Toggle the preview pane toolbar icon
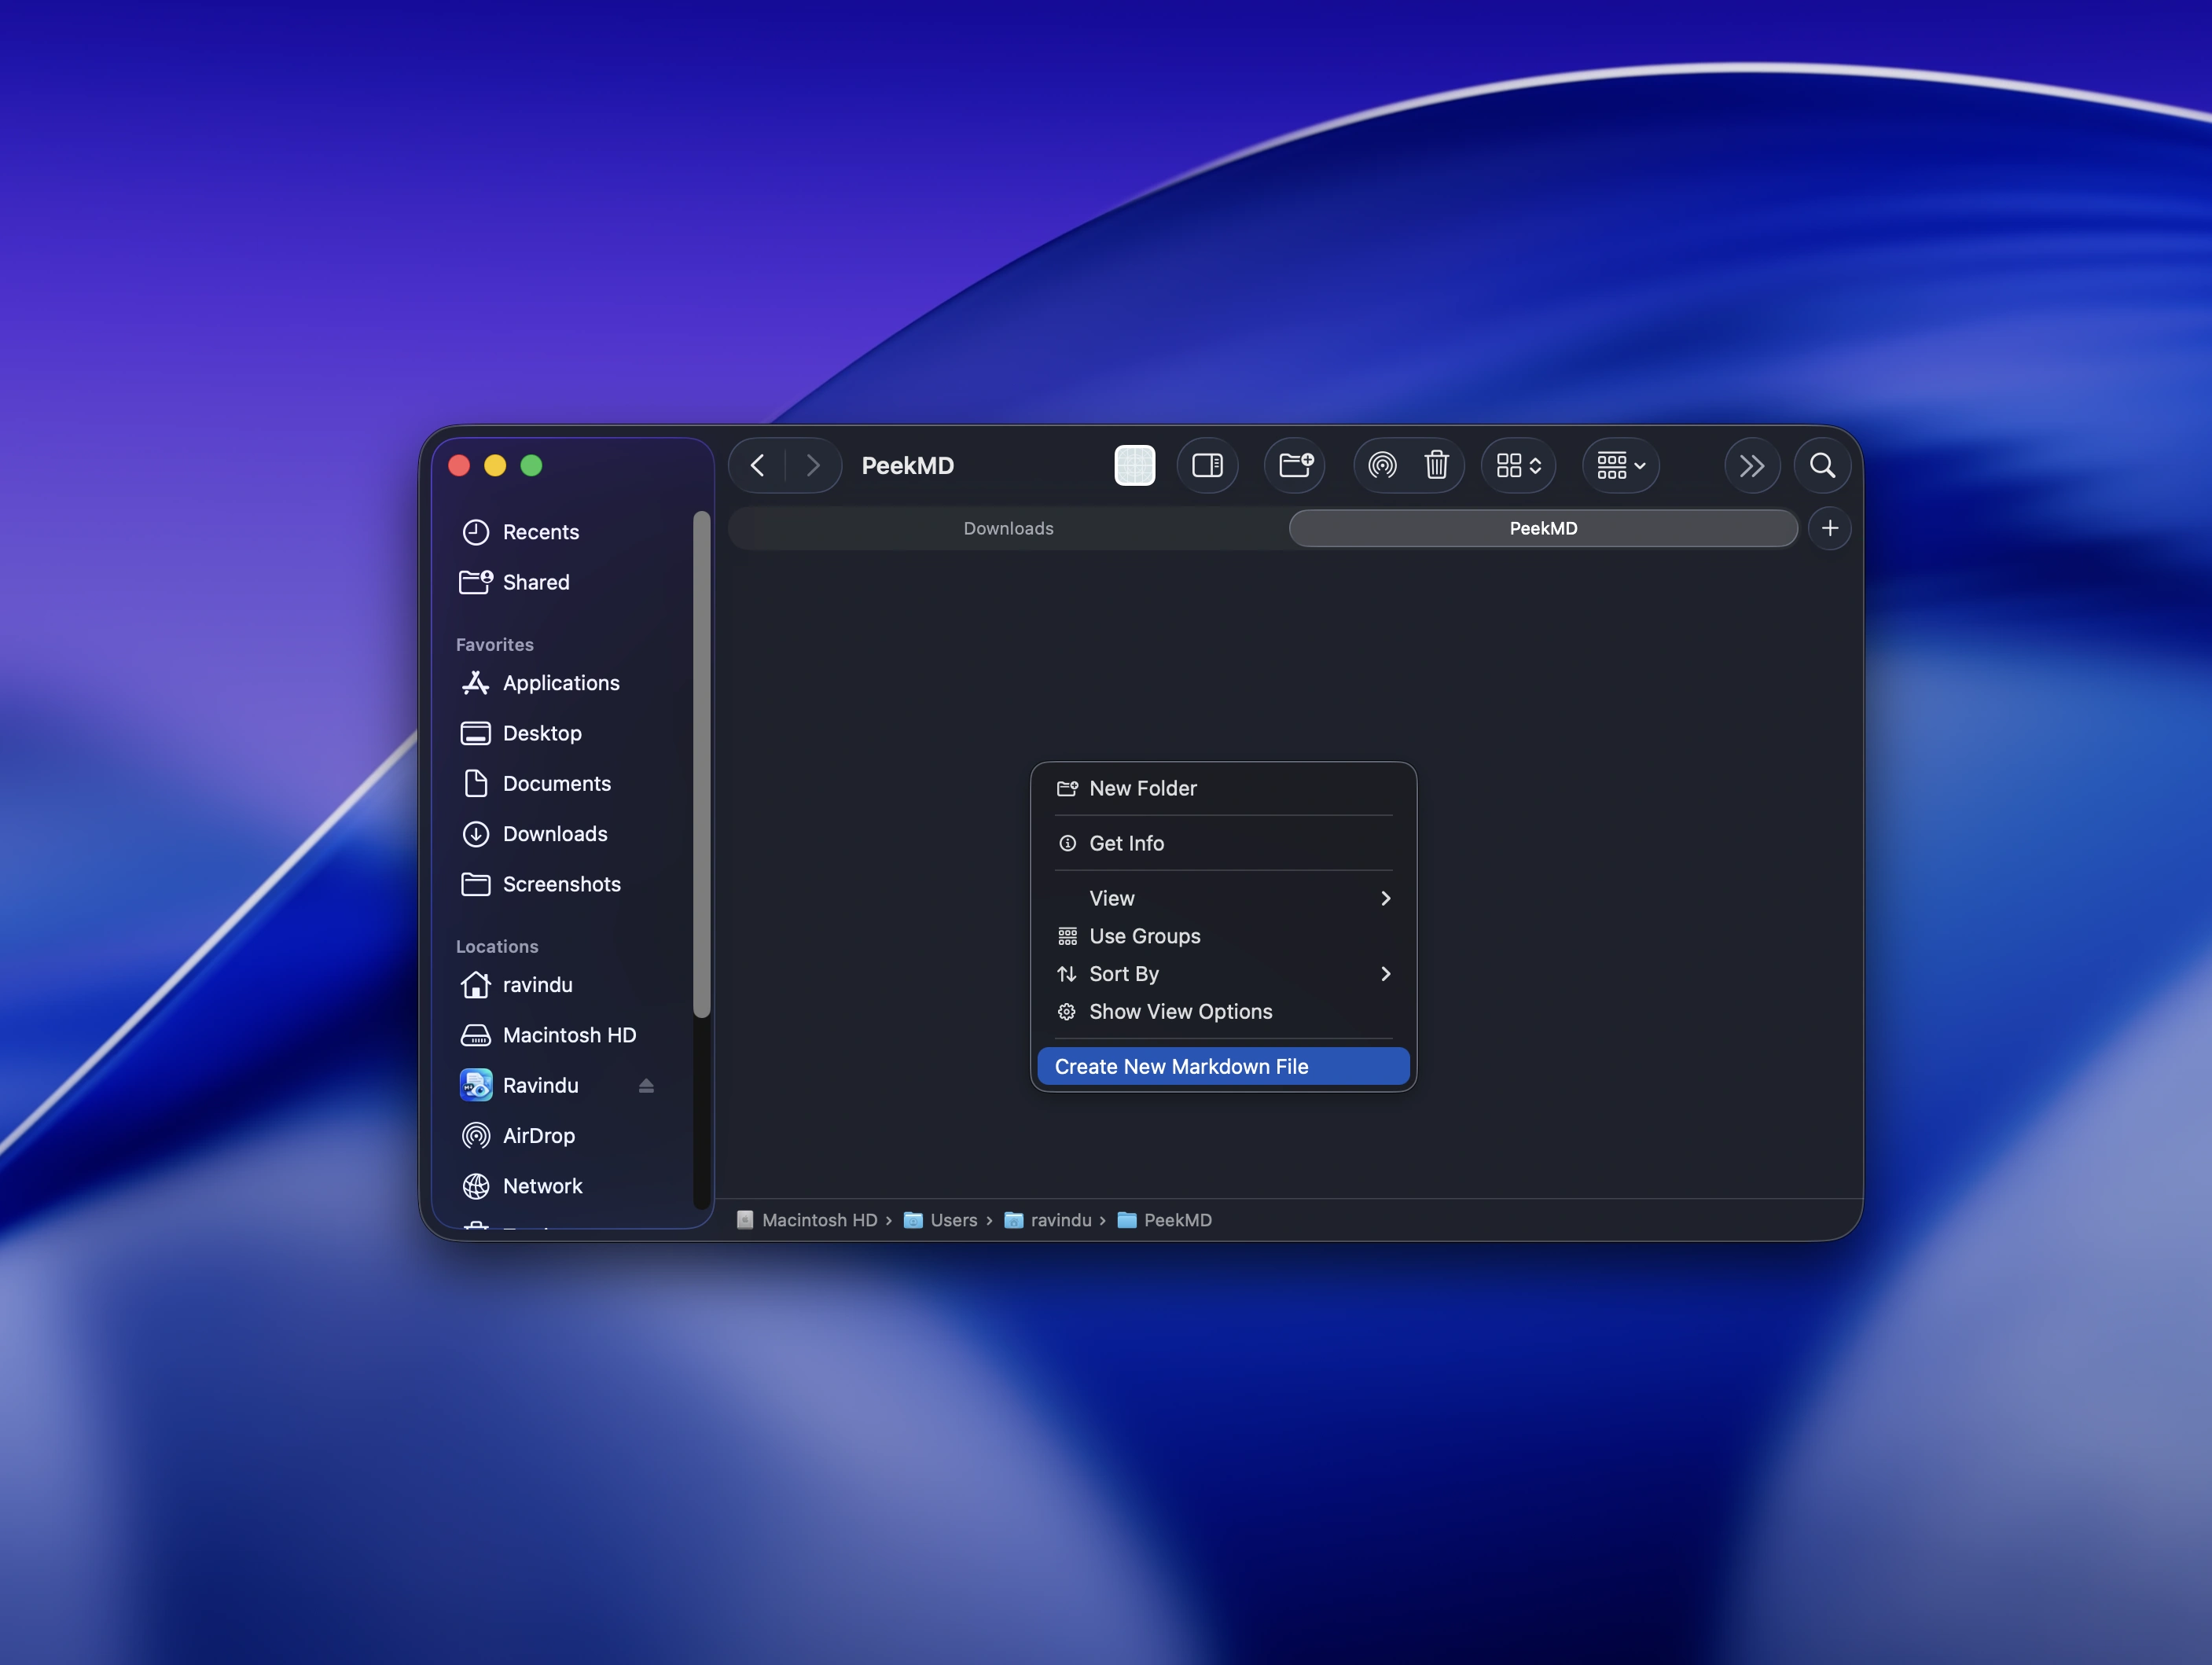Screen dimensions: 2212x1665 1207,465
